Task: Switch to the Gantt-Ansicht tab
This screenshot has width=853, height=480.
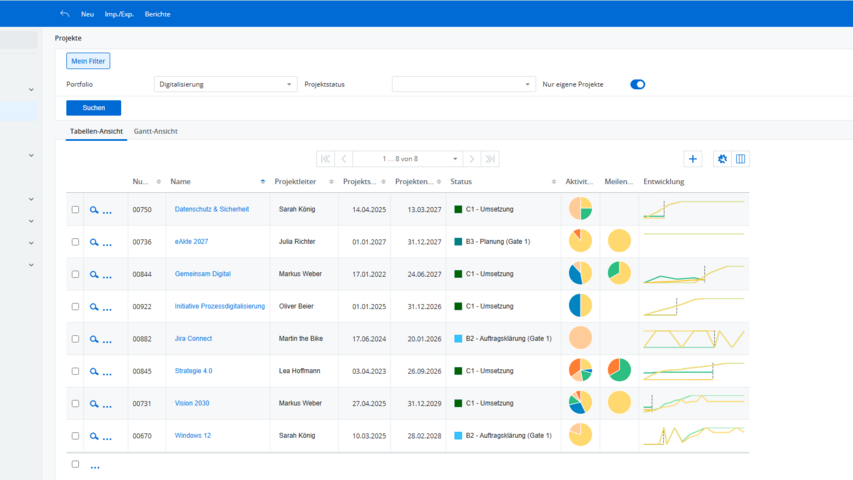Action: 155,131
